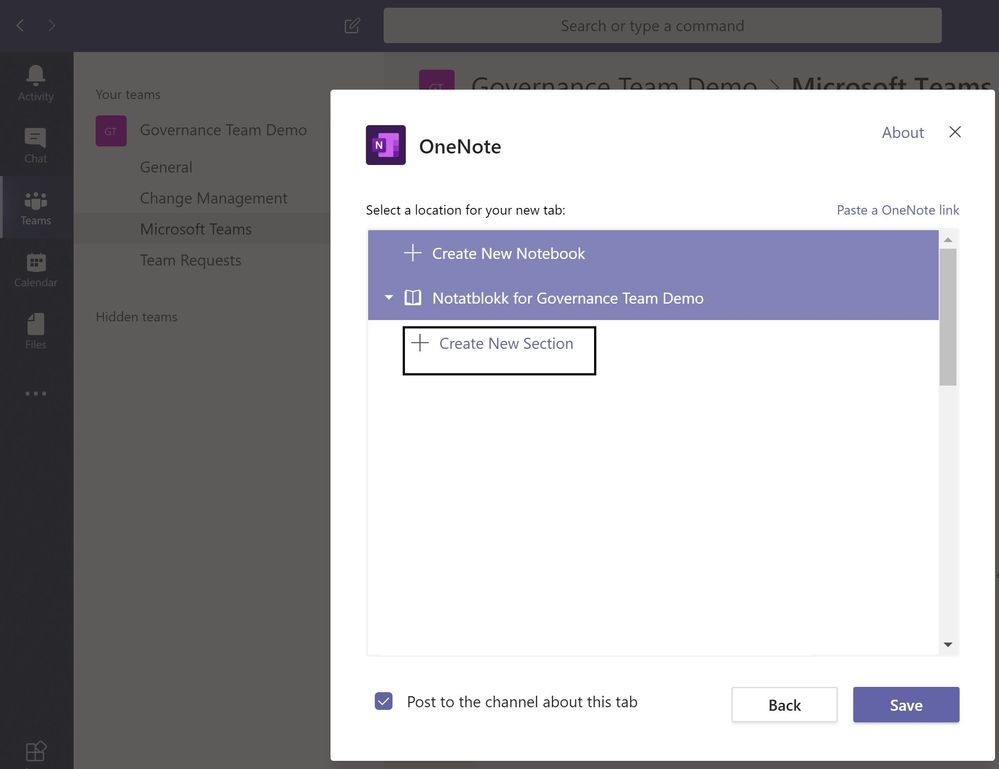Open the Change Management channel
Viewport: 999px width, 769px height.
(x=213, y=198)
